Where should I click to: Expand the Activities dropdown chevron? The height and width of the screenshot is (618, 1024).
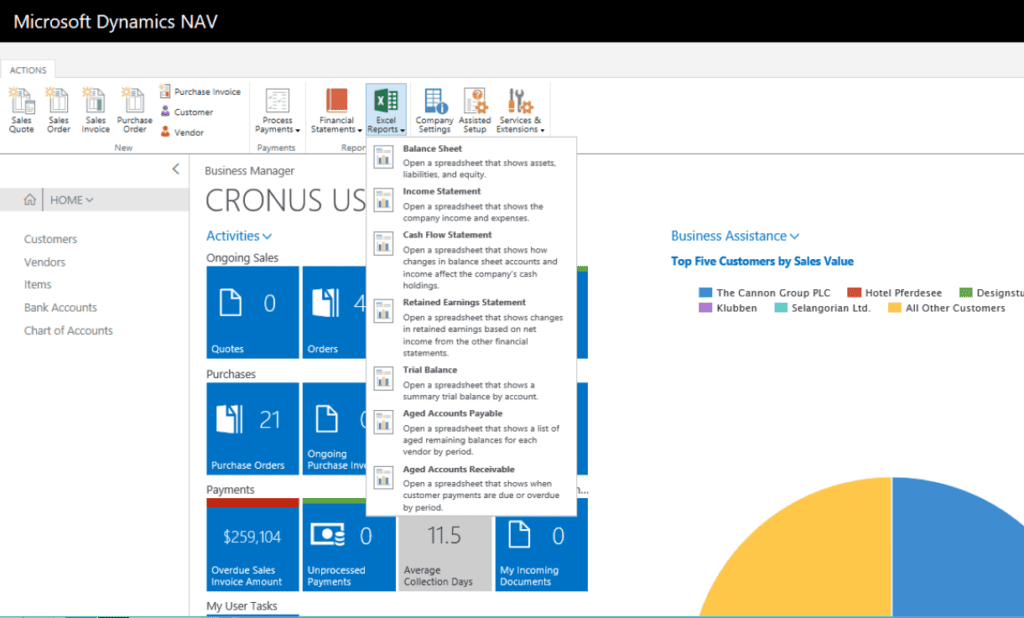point(267,236)
